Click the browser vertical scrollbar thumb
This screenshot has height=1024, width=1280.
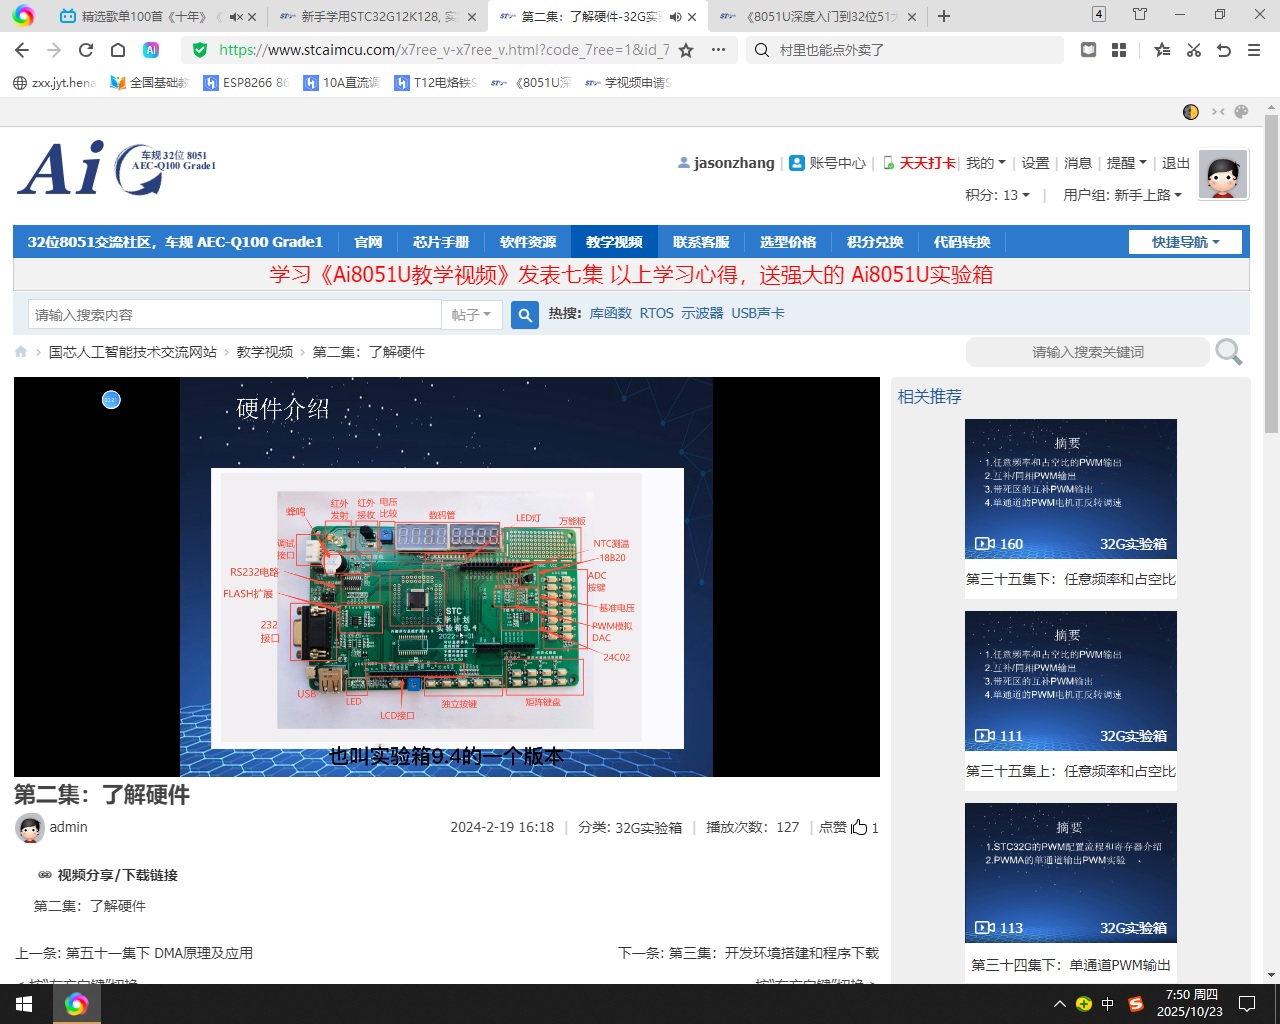point(1271,271)
